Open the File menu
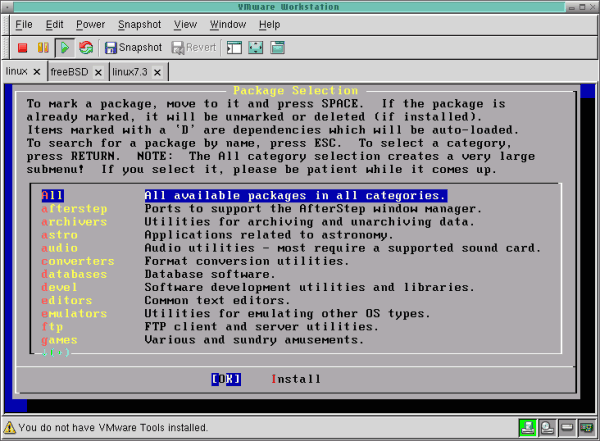Image resolution: width=600 pixels, height=441 pixels. click(24, 24)
